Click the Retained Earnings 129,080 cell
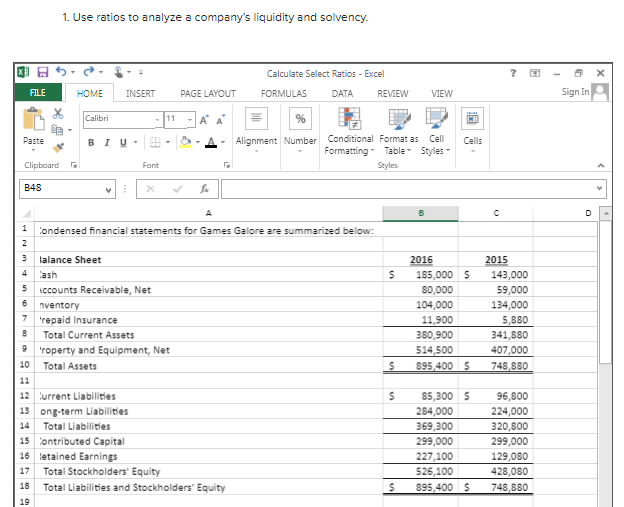Image resolution: width=624 pixels, height=507 pixels. coord(496,456)
